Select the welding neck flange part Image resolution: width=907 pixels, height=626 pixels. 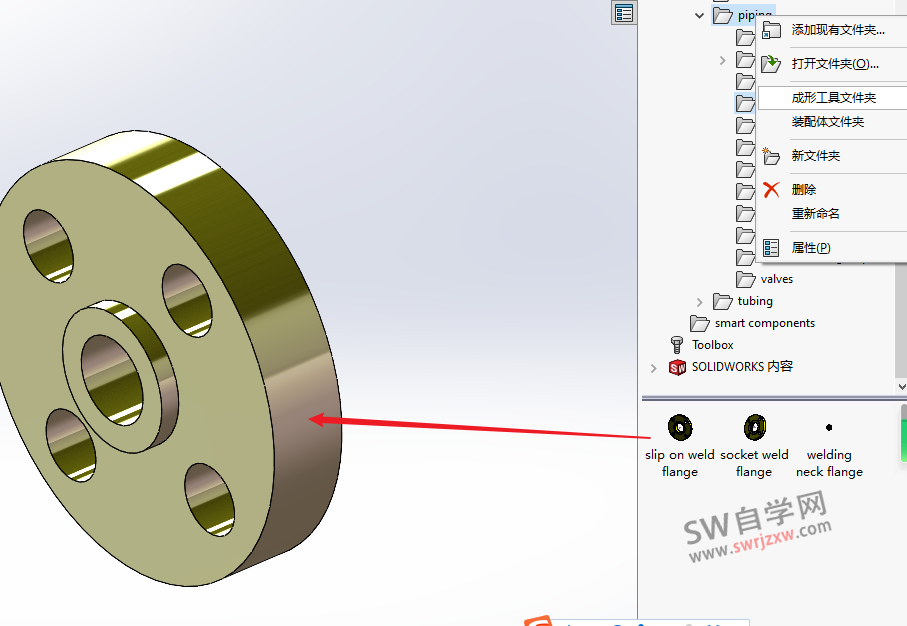[x=828, y=427]
